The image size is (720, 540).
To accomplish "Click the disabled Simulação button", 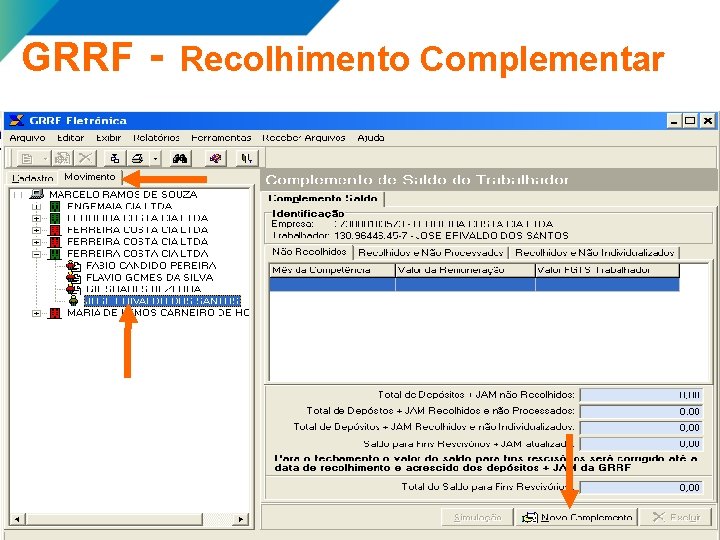I will coord(478,518).
